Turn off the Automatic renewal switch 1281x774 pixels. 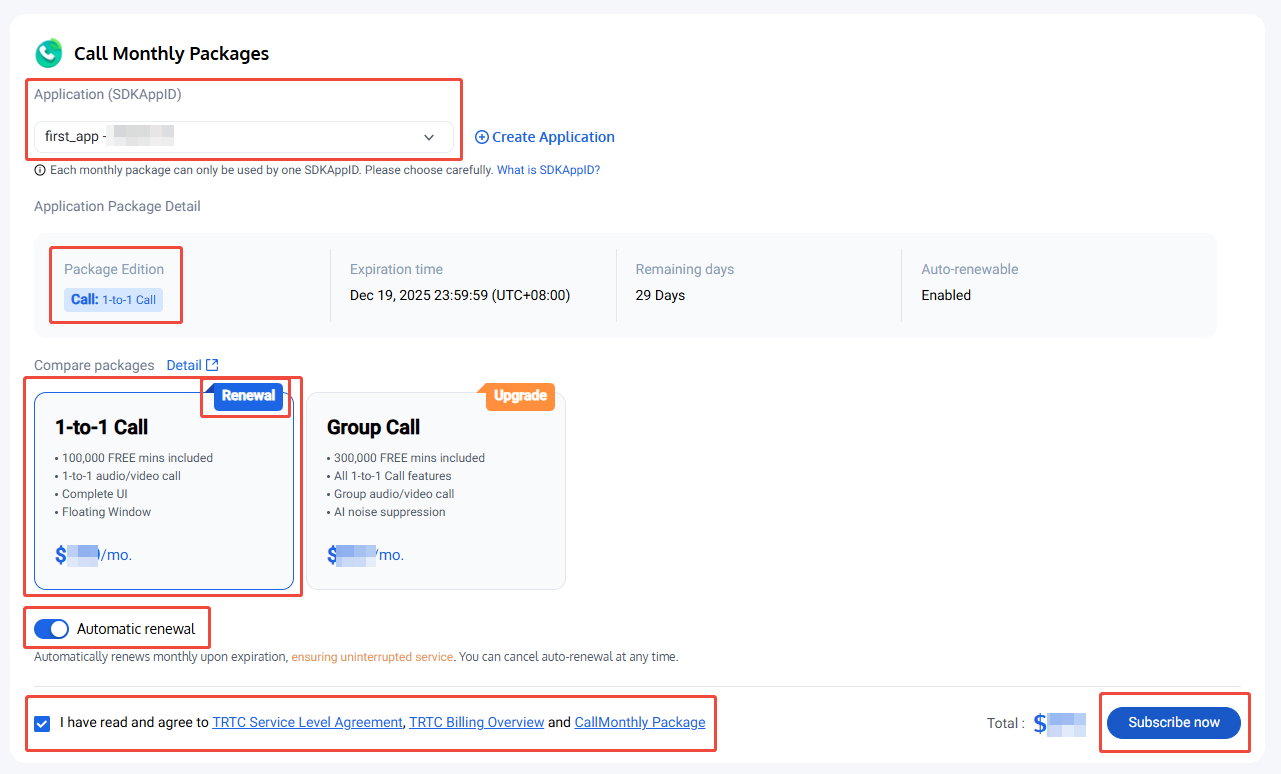51,629
